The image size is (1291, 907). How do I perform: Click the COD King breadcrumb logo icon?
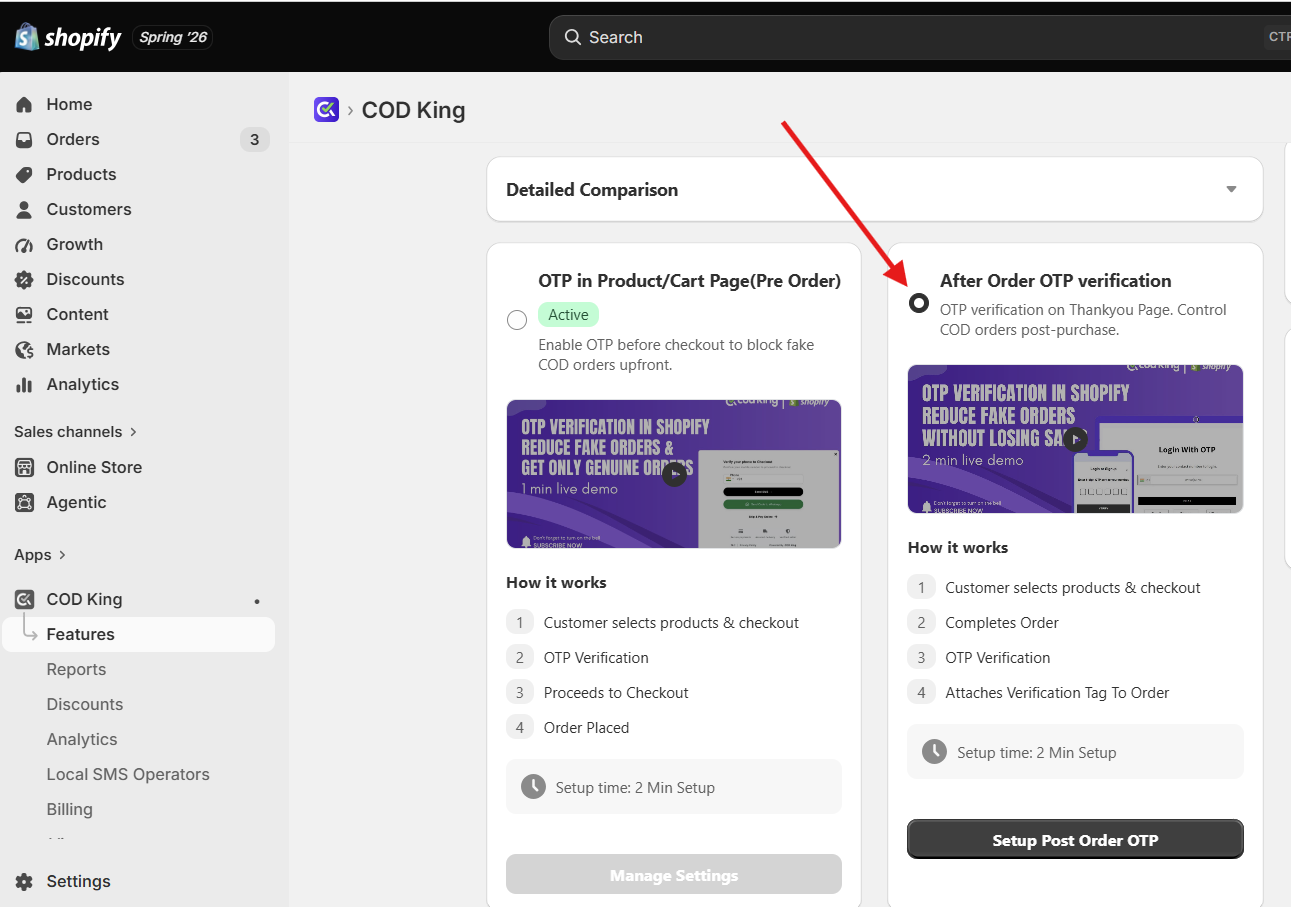click(x=327, y=109)
